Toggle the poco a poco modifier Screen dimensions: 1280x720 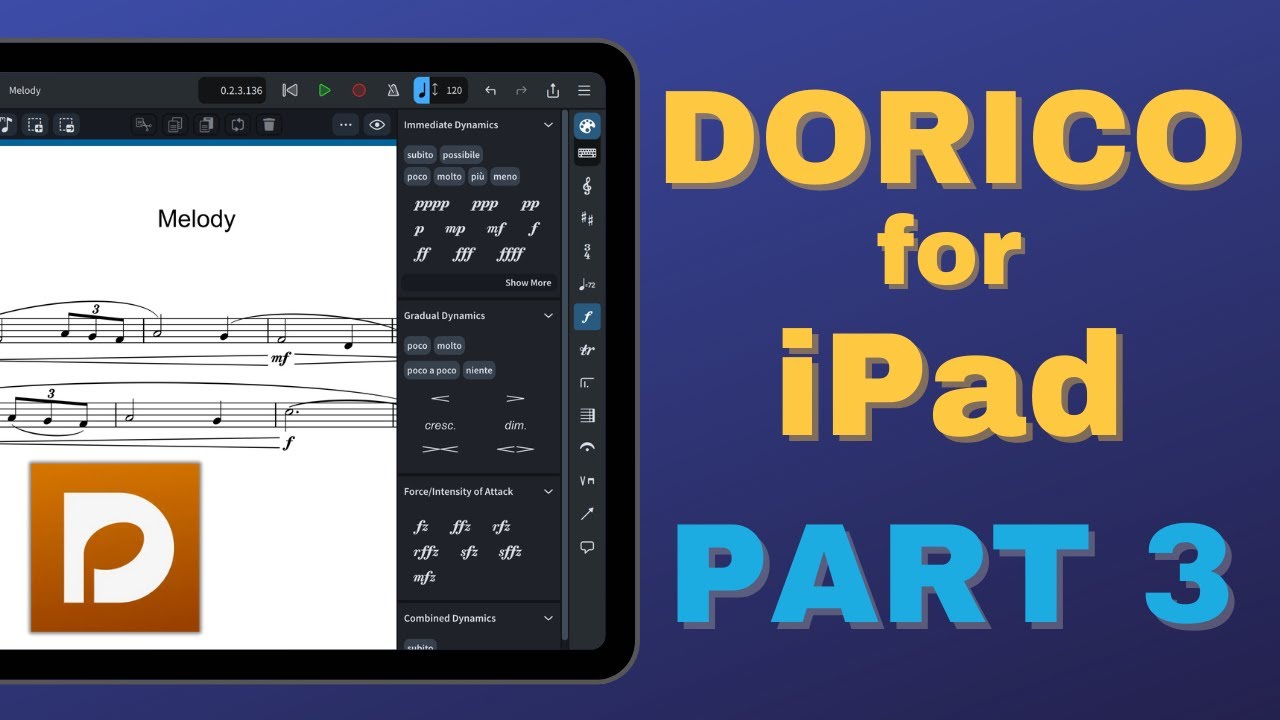[432, 370]
